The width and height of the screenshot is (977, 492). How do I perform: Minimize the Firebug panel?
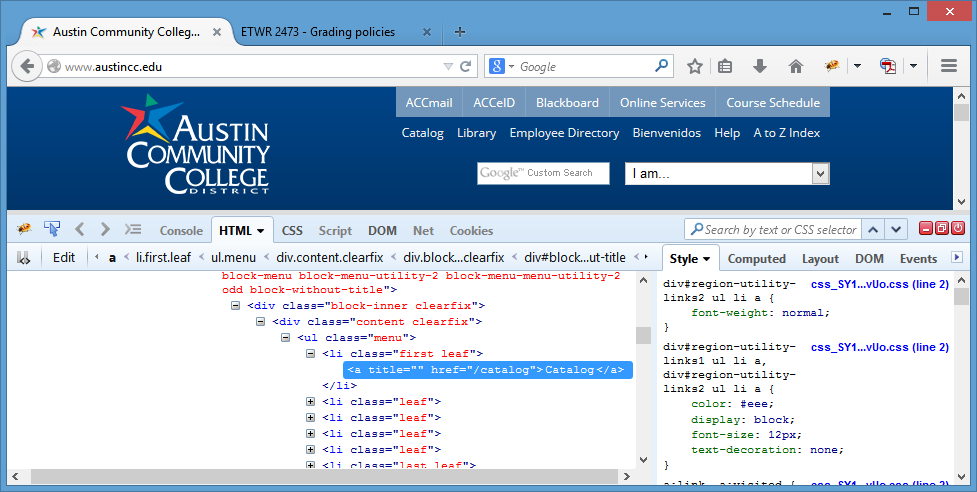point(926,229)
